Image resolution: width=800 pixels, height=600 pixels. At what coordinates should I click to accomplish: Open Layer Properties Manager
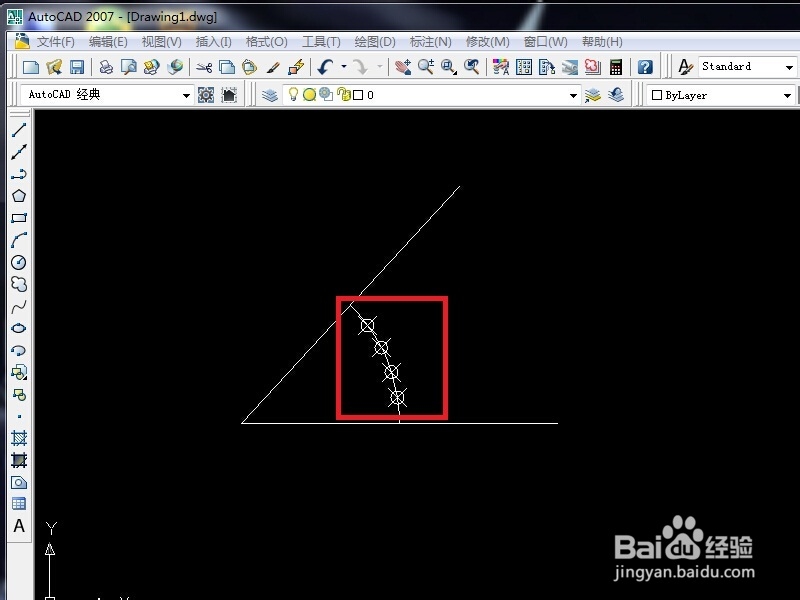270,95
